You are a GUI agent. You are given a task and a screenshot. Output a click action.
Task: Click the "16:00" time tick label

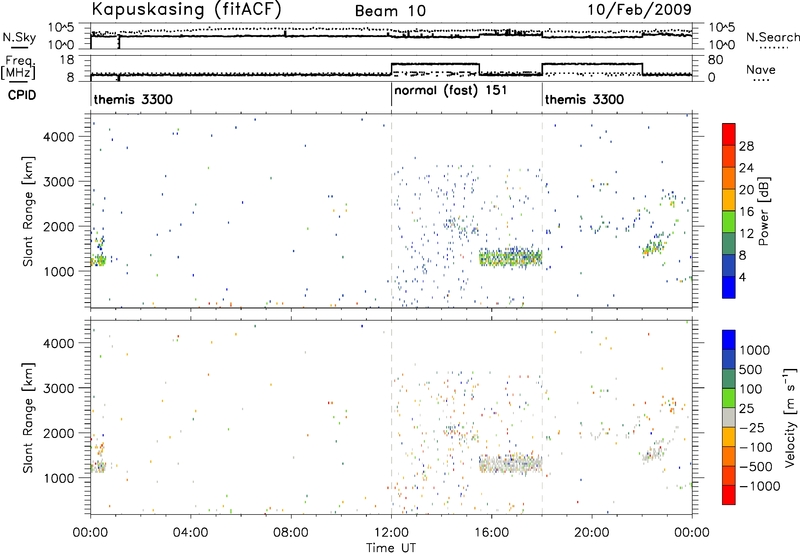tap(491, 533)
